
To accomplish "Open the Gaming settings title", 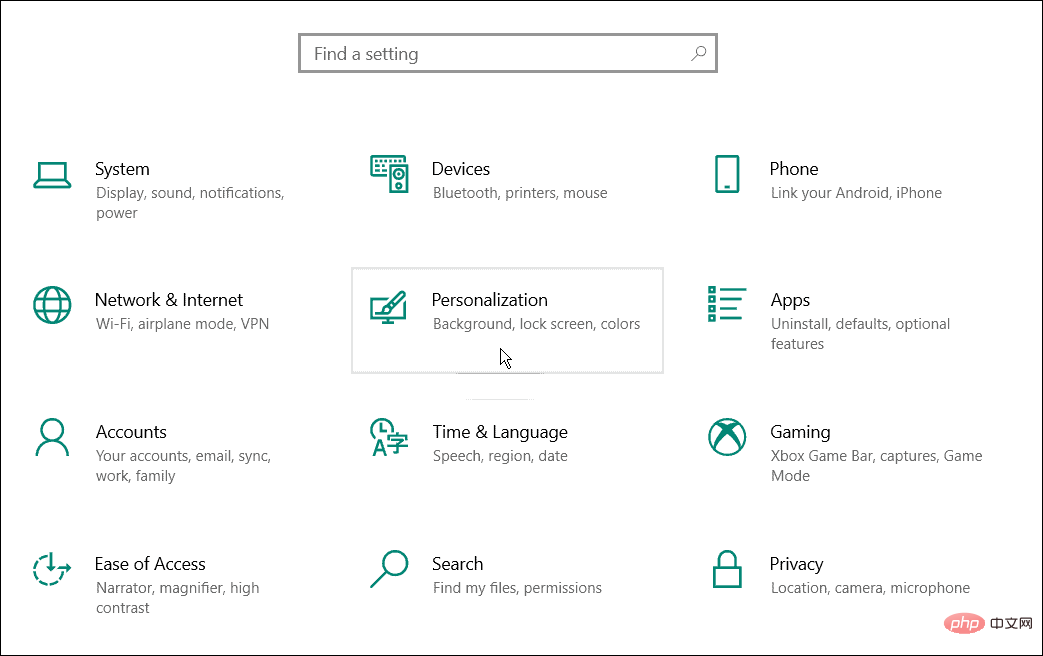I will click(800, 432).
